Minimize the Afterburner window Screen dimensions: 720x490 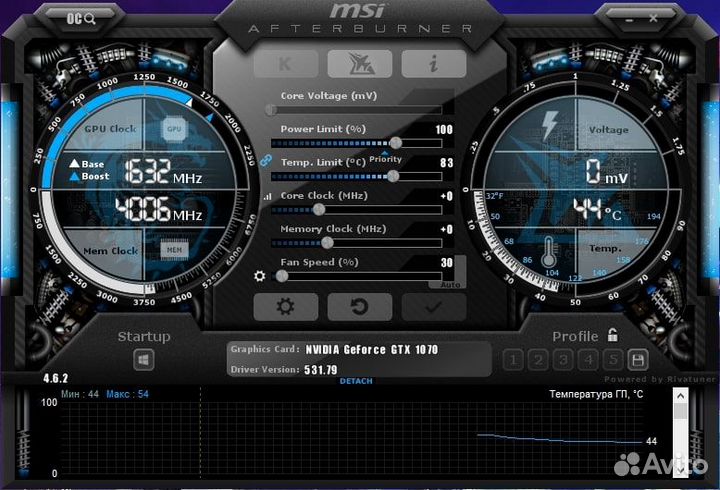629,19
